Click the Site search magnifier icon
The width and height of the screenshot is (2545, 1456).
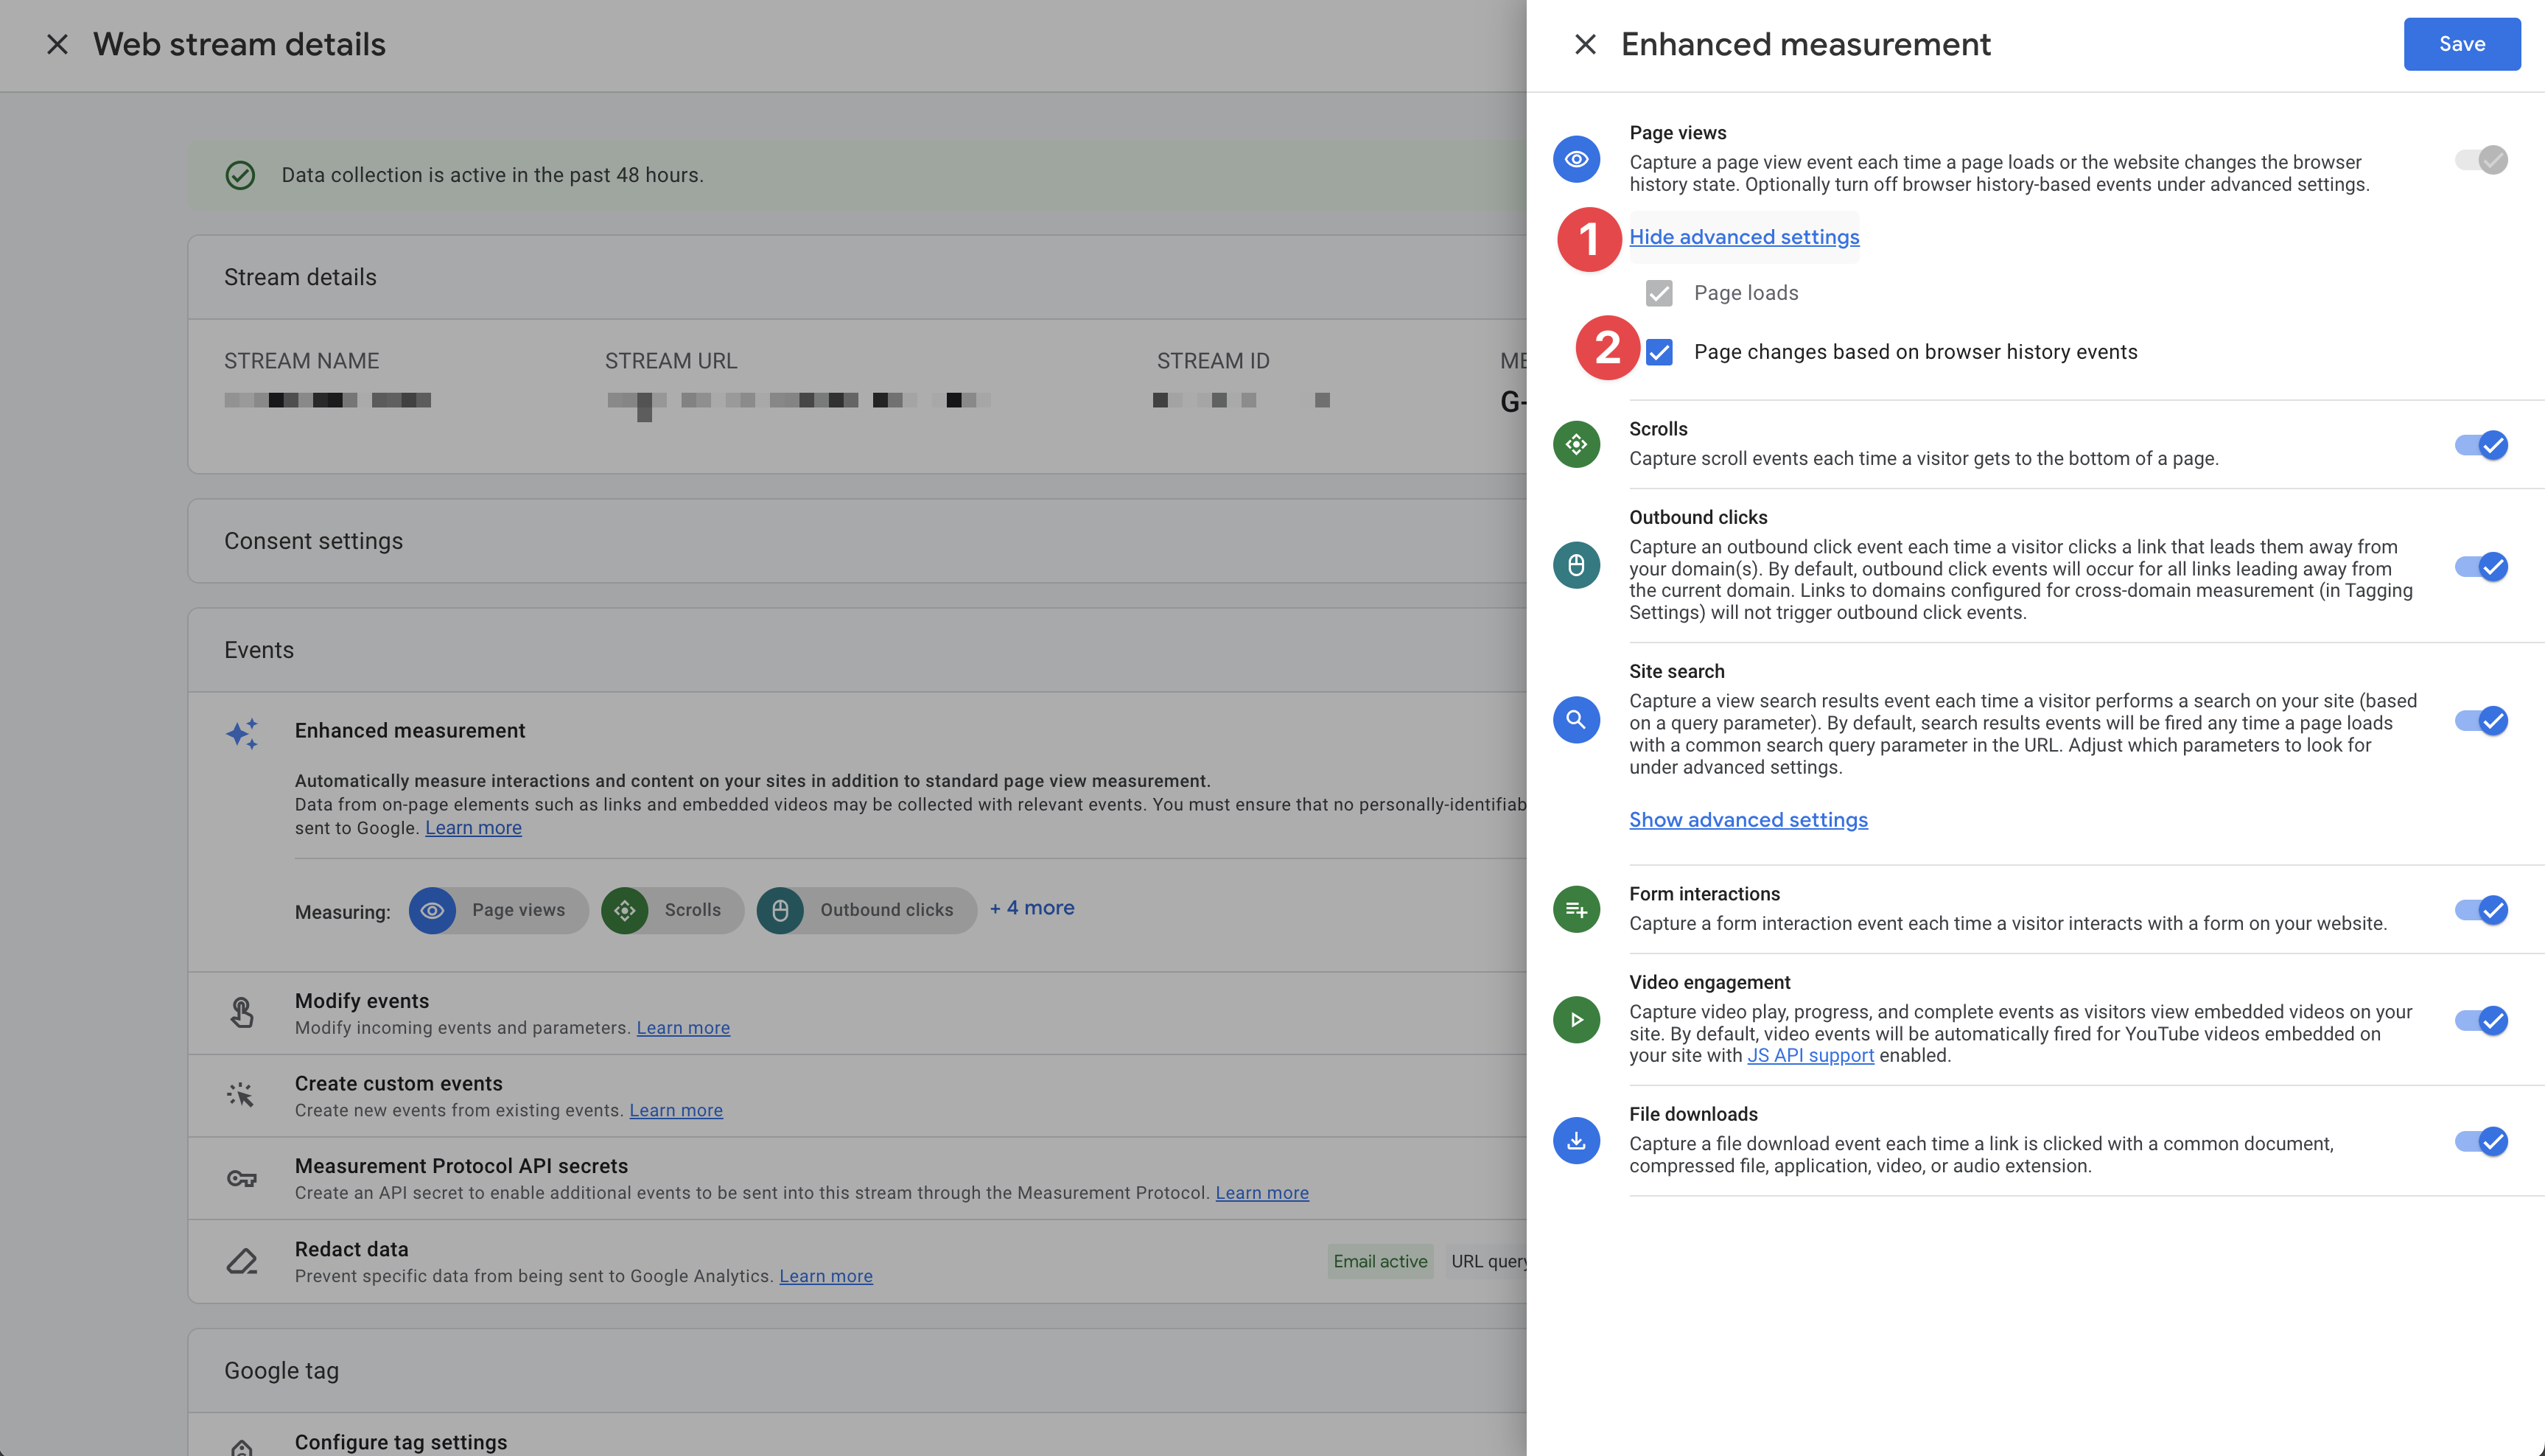tap(1576, 719)
